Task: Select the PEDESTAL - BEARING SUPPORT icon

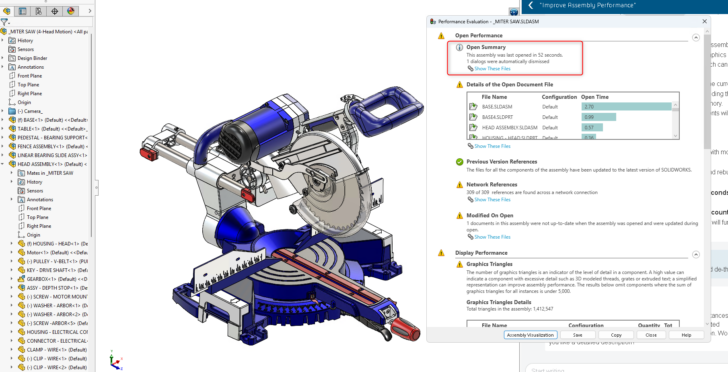Action: (12, 137)
